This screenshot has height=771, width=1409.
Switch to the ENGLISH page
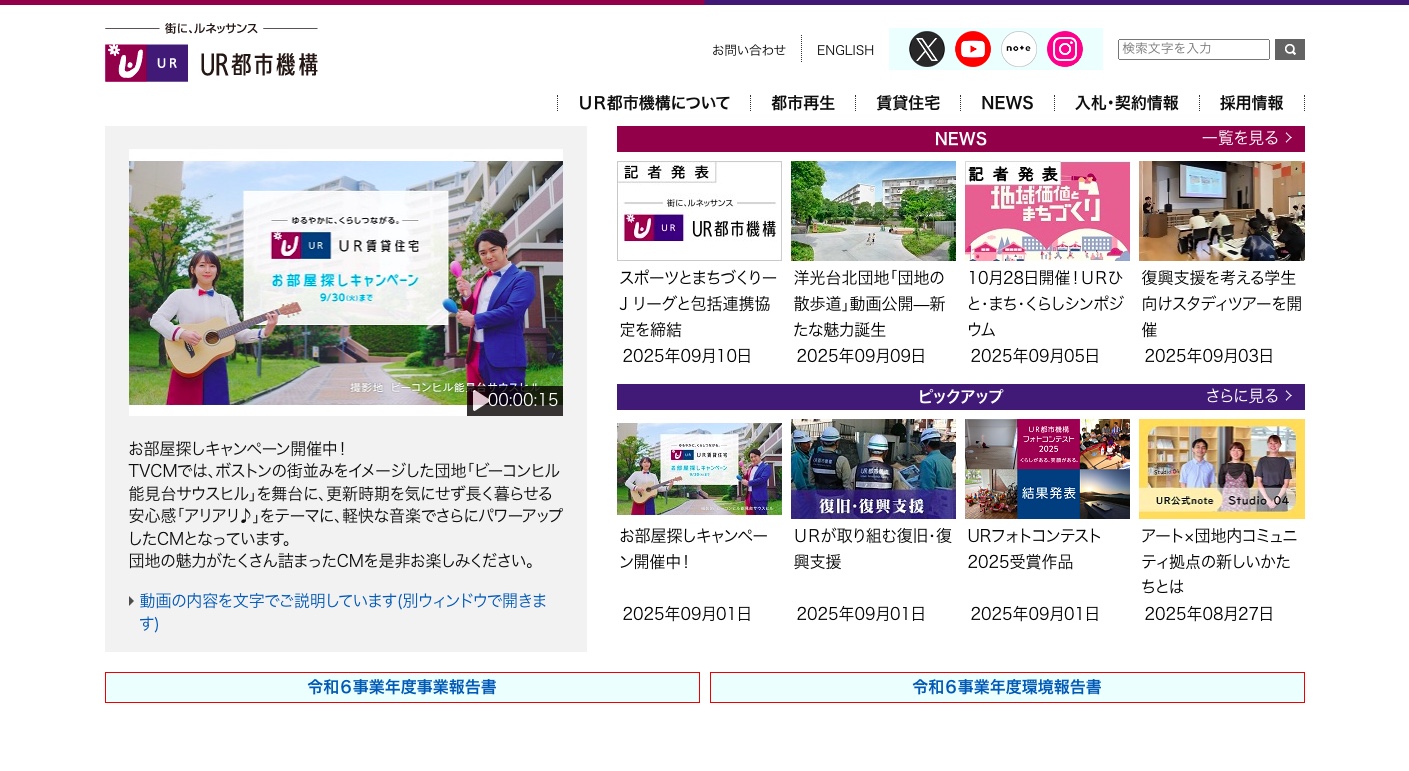(845, 50)
